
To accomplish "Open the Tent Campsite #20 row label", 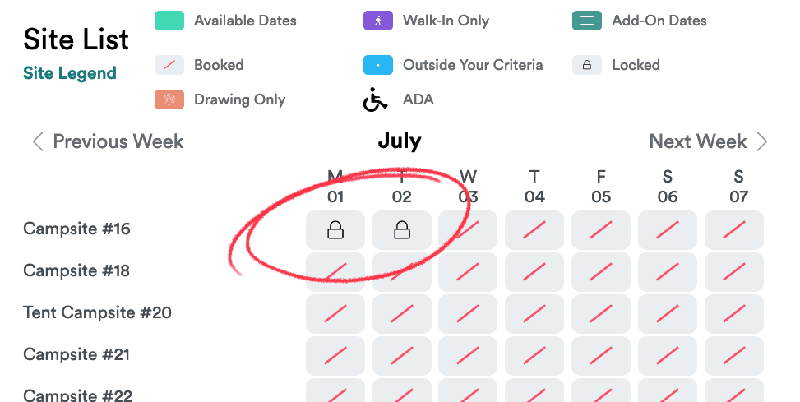I will pos(97,313).
